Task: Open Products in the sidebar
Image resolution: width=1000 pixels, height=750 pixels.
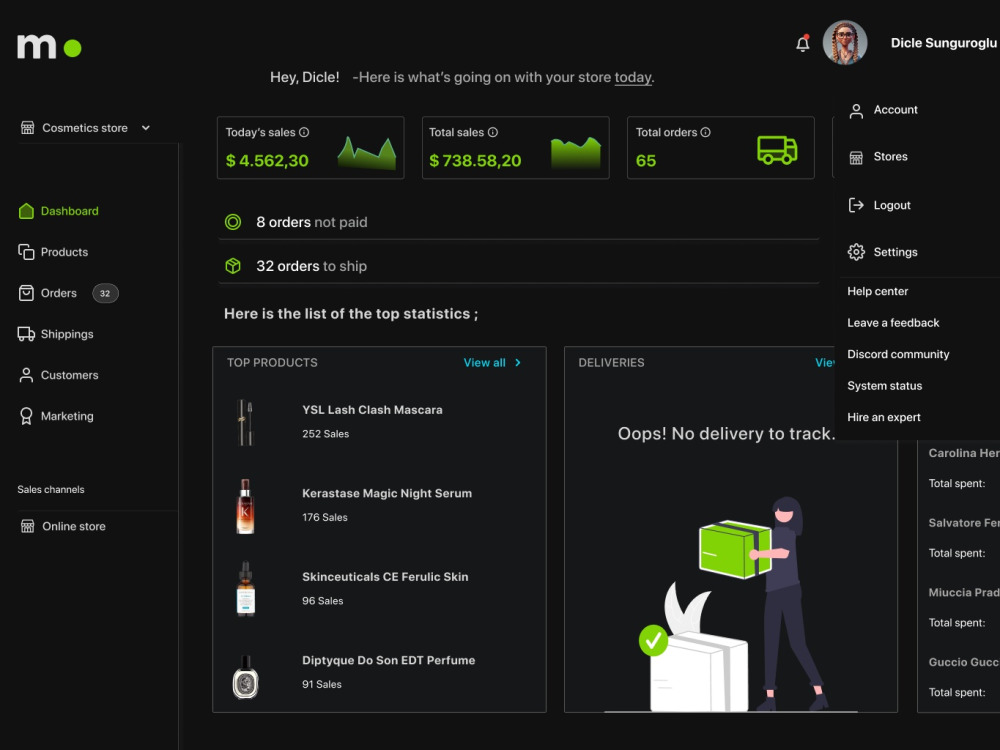Action: click(64, 252)
